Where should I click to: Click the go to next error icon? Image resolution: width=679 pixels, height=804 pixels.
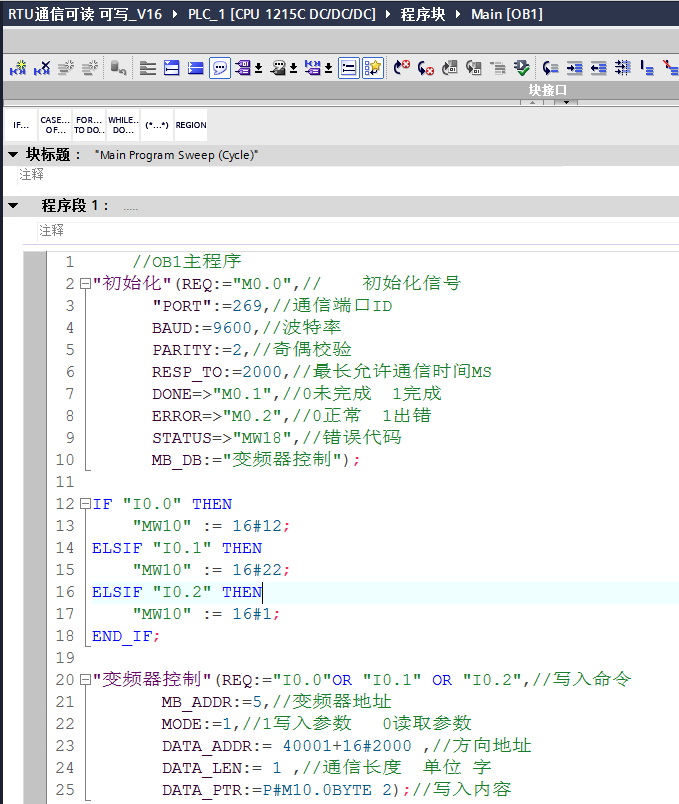pyautogui.click(x=402, y=68)
